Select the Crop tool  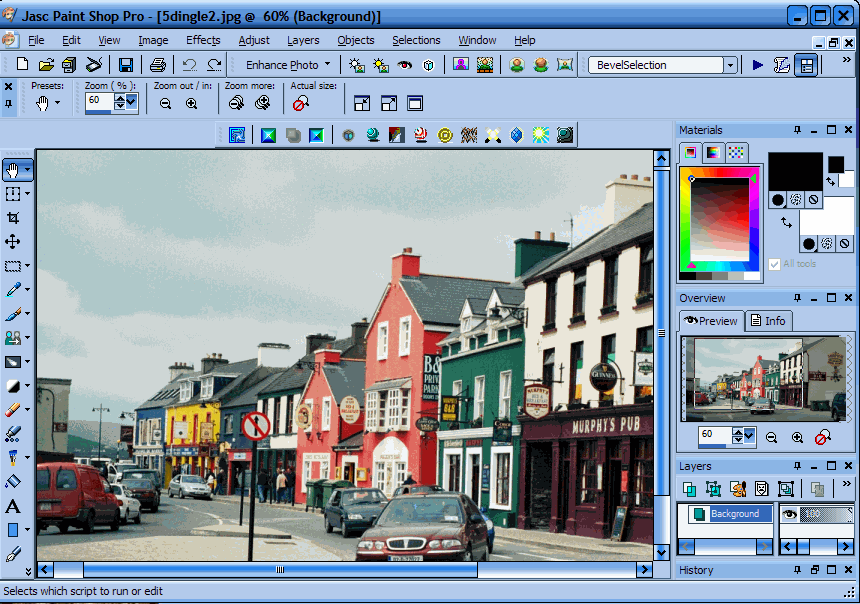[13, 217]
